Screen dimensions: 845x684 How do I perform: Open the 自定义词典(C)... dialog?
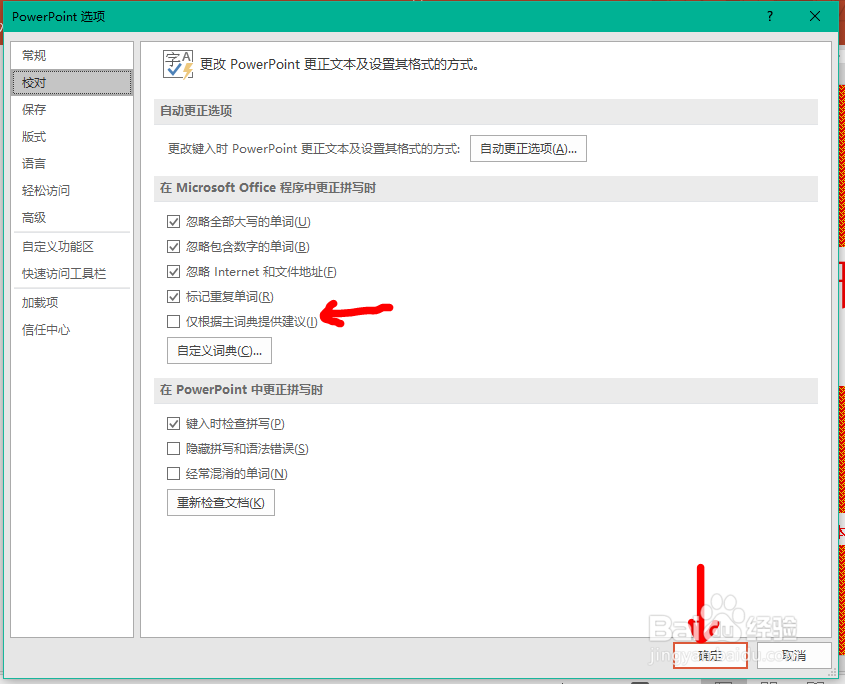point(219,351)
